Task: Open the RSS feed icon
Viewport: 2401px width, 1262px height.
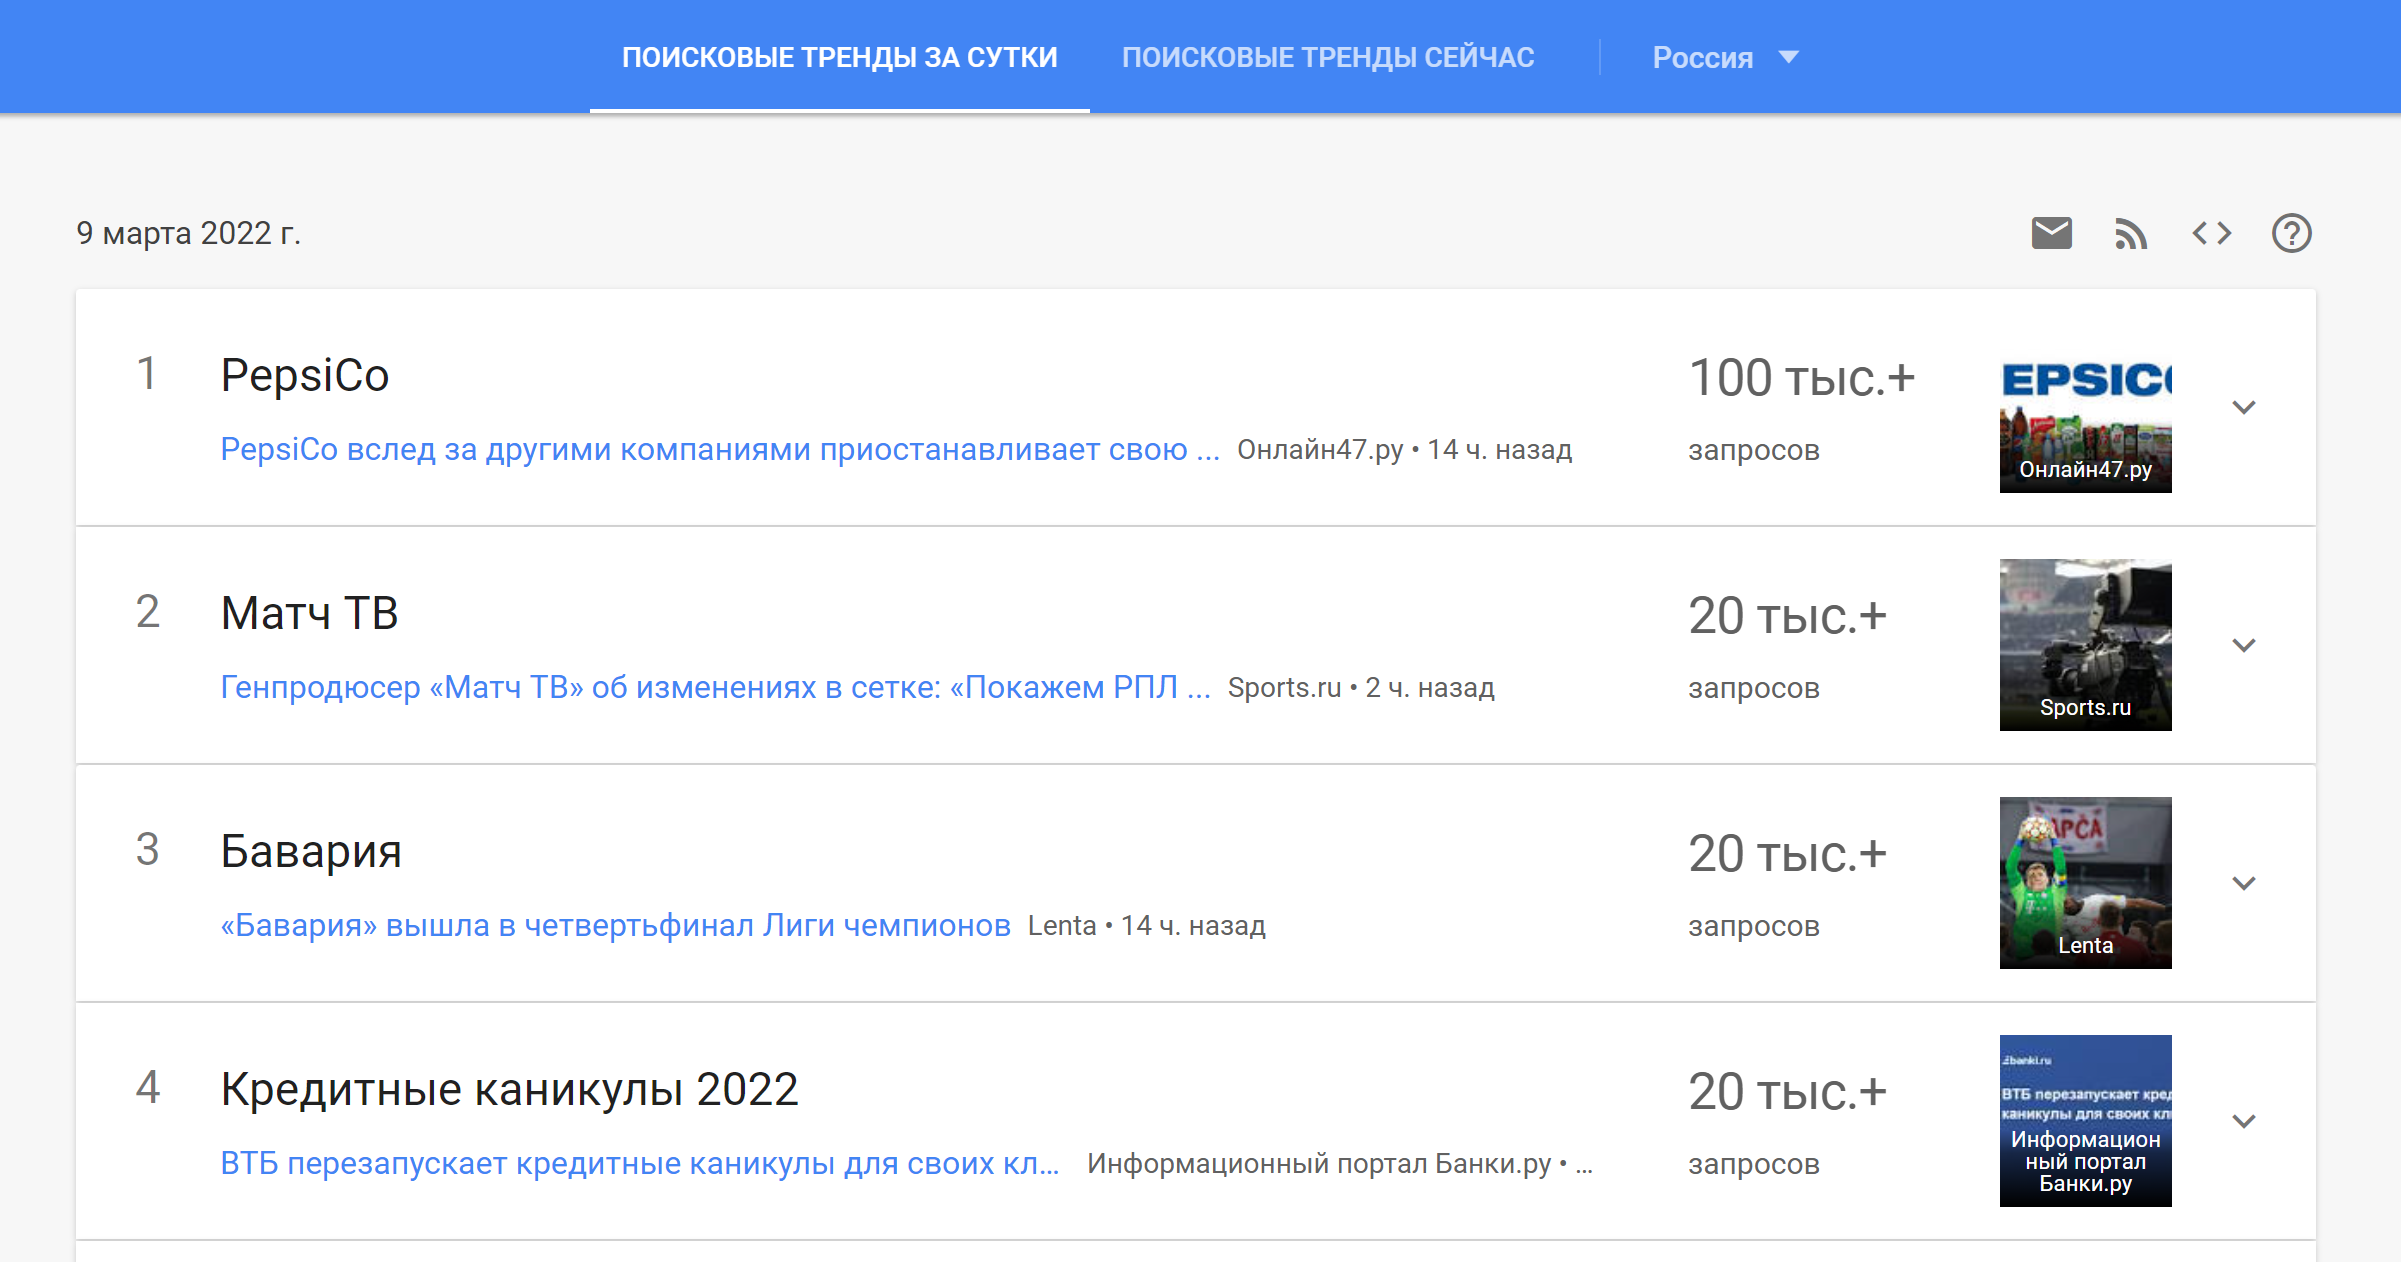Action: click(x=2130, y=234)
